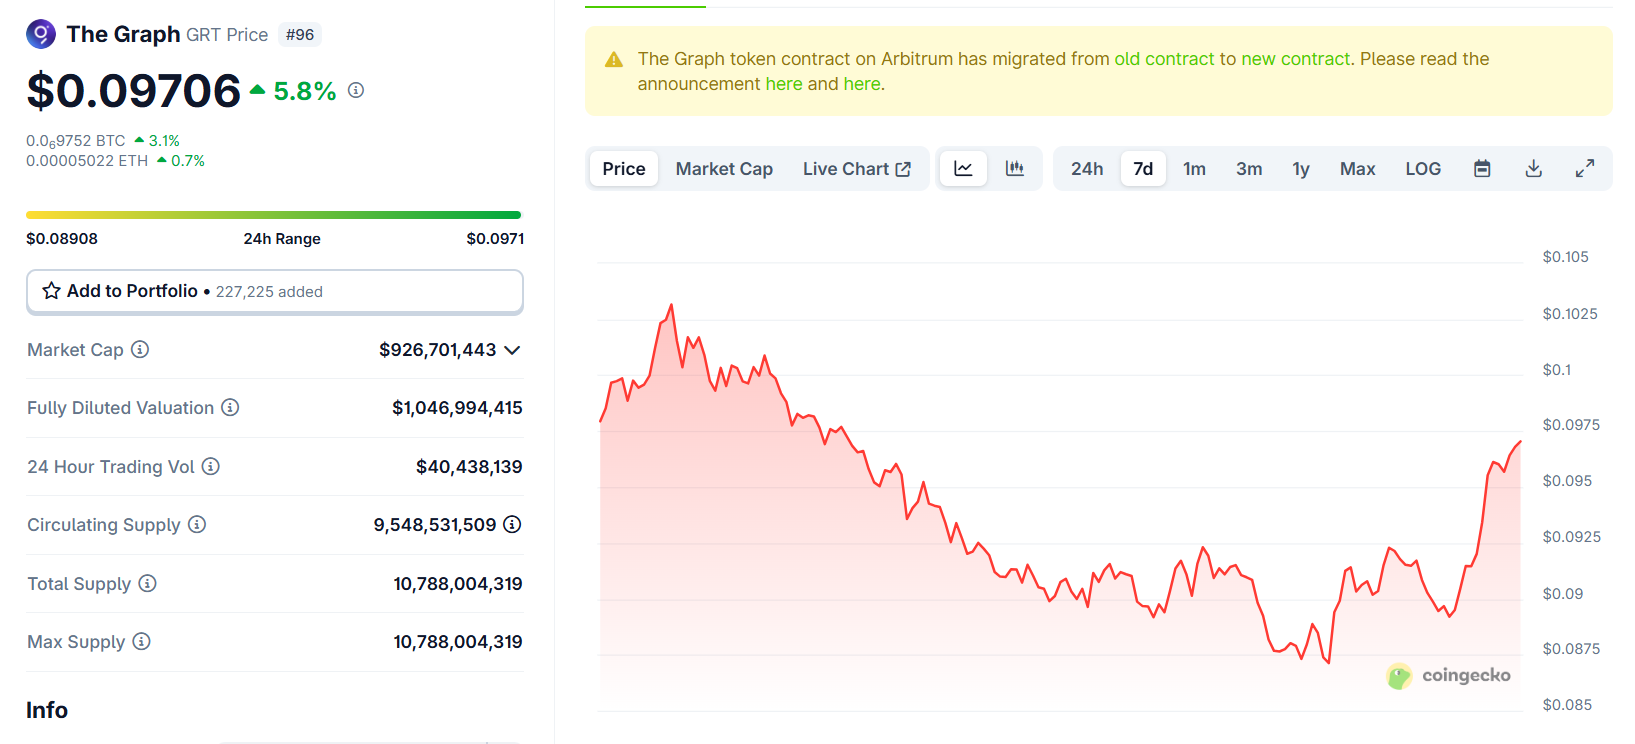Click the star icon in Add to Portfolio
This screenshot has width=1635, height=744.
52,291
